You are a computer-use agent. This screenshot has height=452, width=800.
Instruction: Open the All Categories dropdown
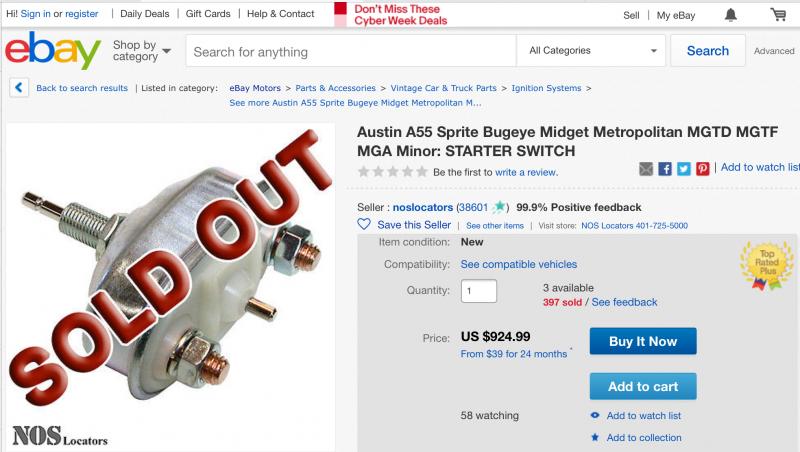point(593,51)
